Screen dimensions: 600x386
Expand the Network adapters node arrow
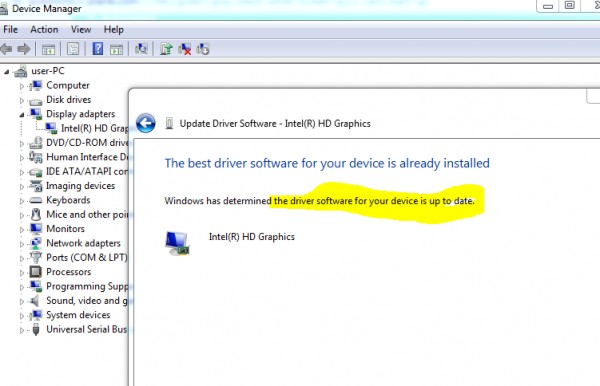click(x=22, y=244)
